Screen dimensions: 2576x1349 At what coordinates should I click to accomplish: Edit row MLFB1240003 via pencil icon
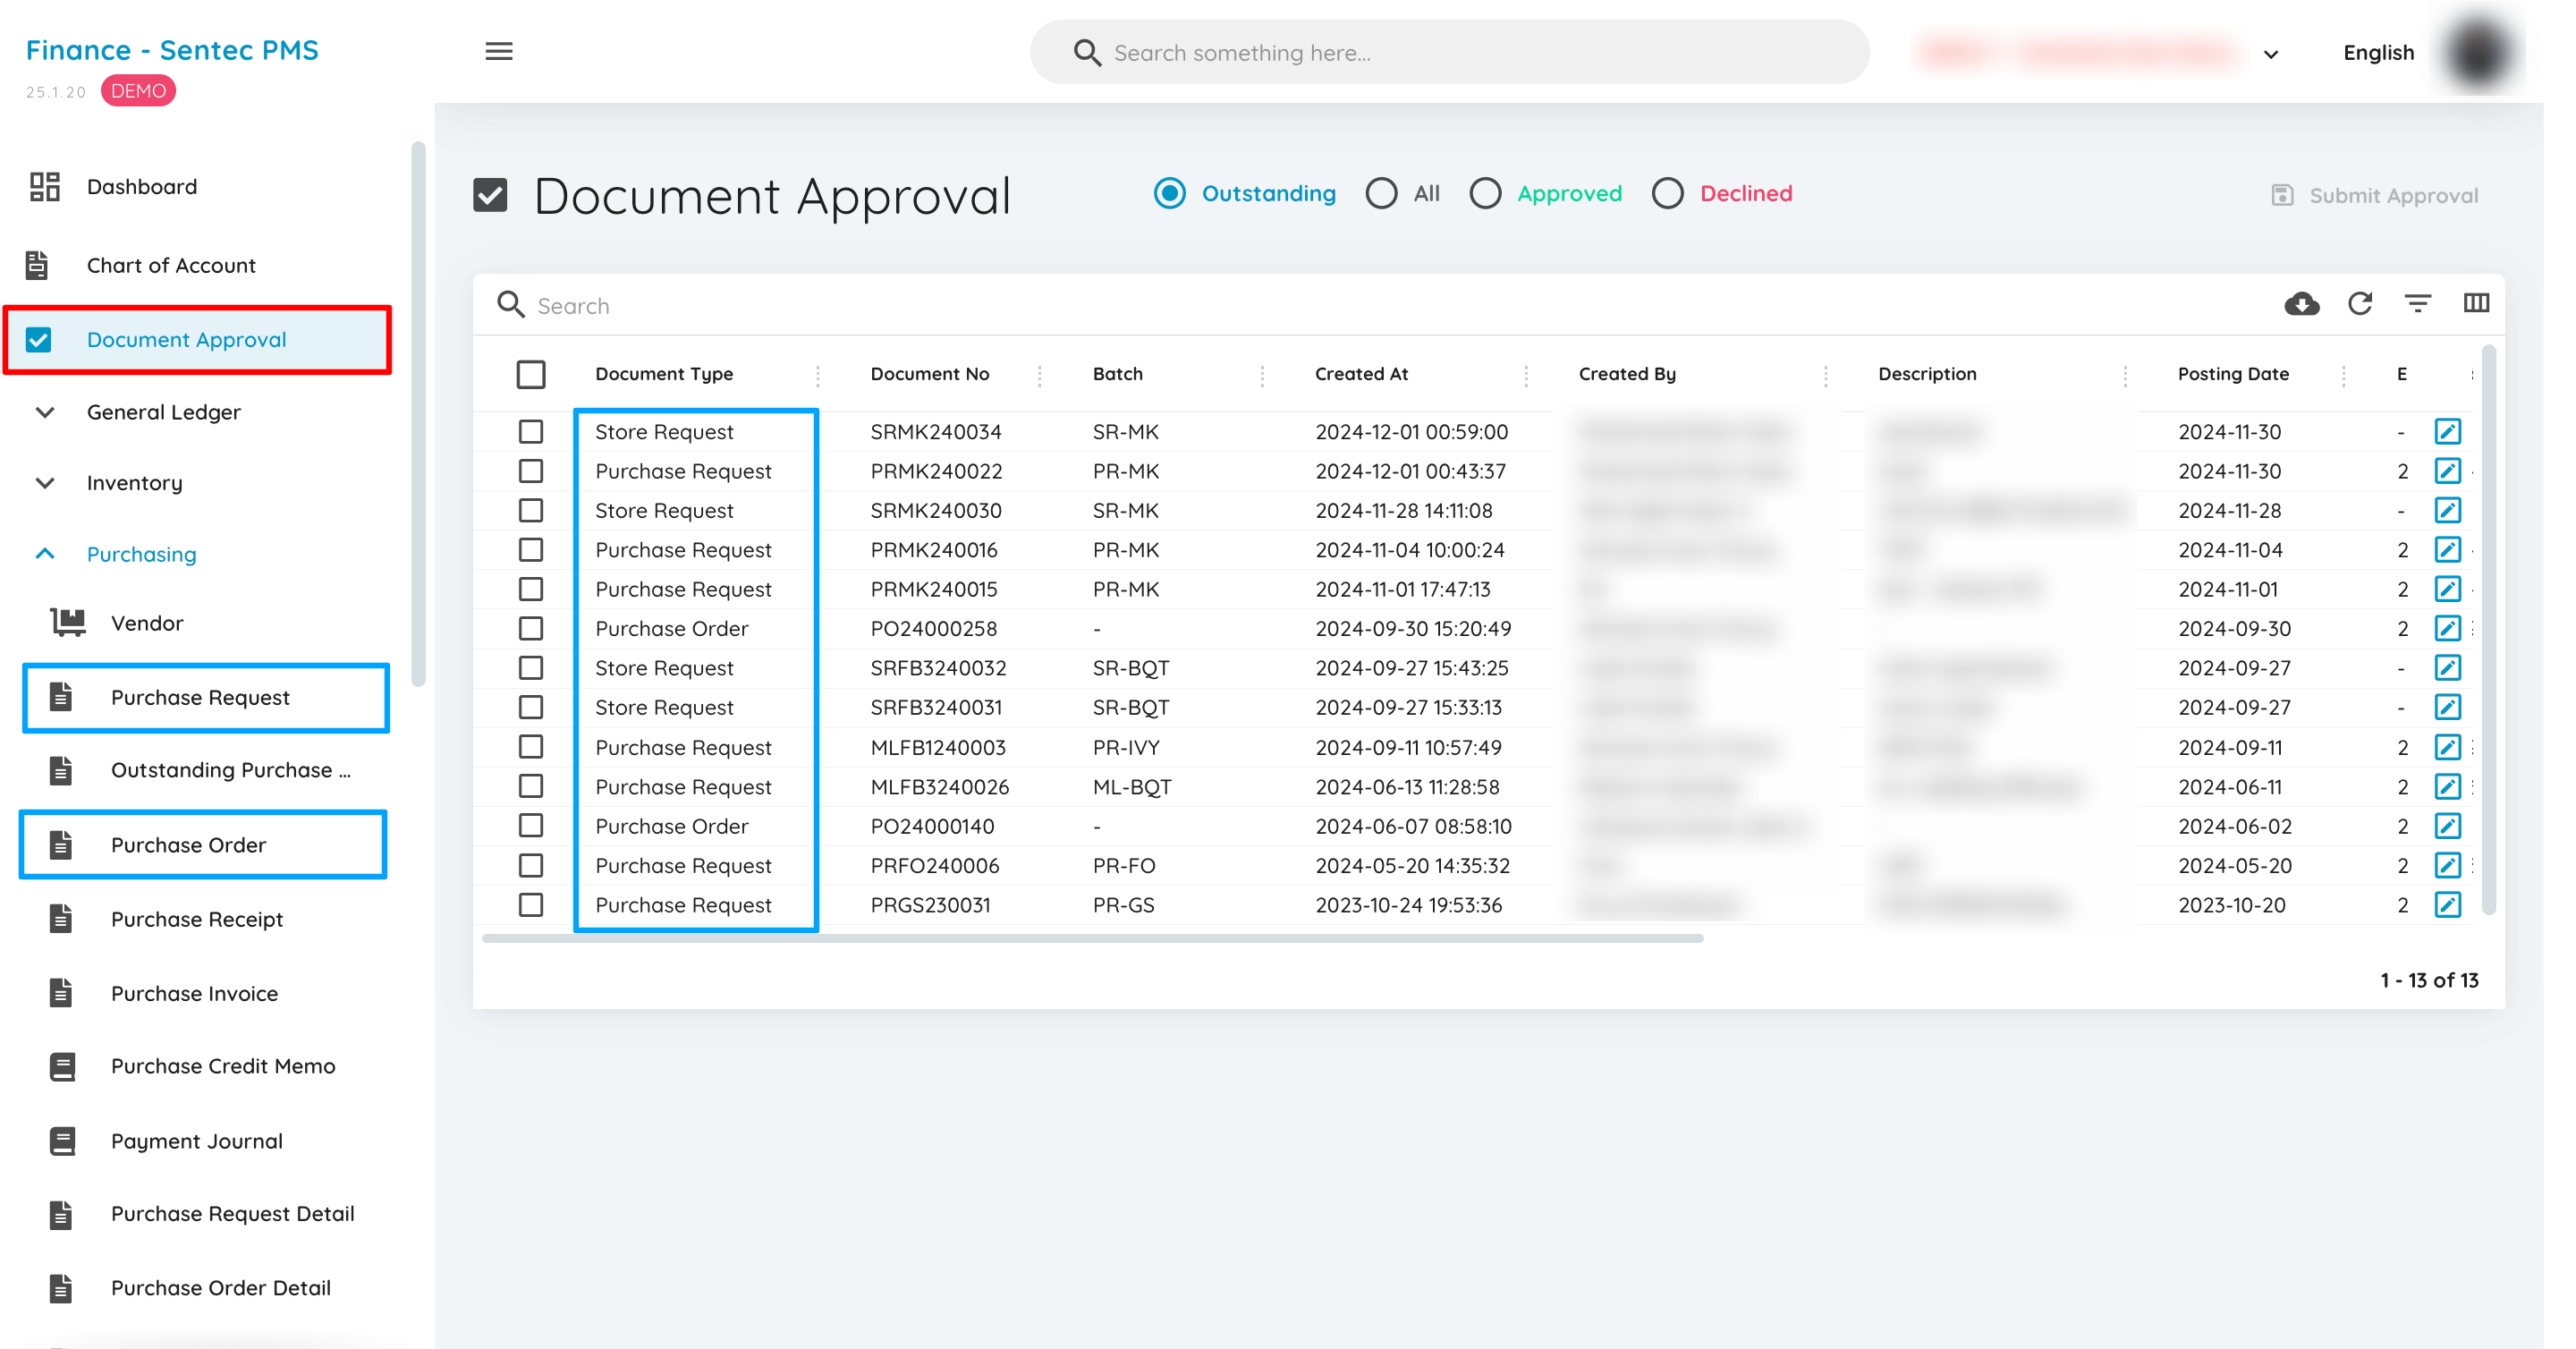click(2447, 748)
